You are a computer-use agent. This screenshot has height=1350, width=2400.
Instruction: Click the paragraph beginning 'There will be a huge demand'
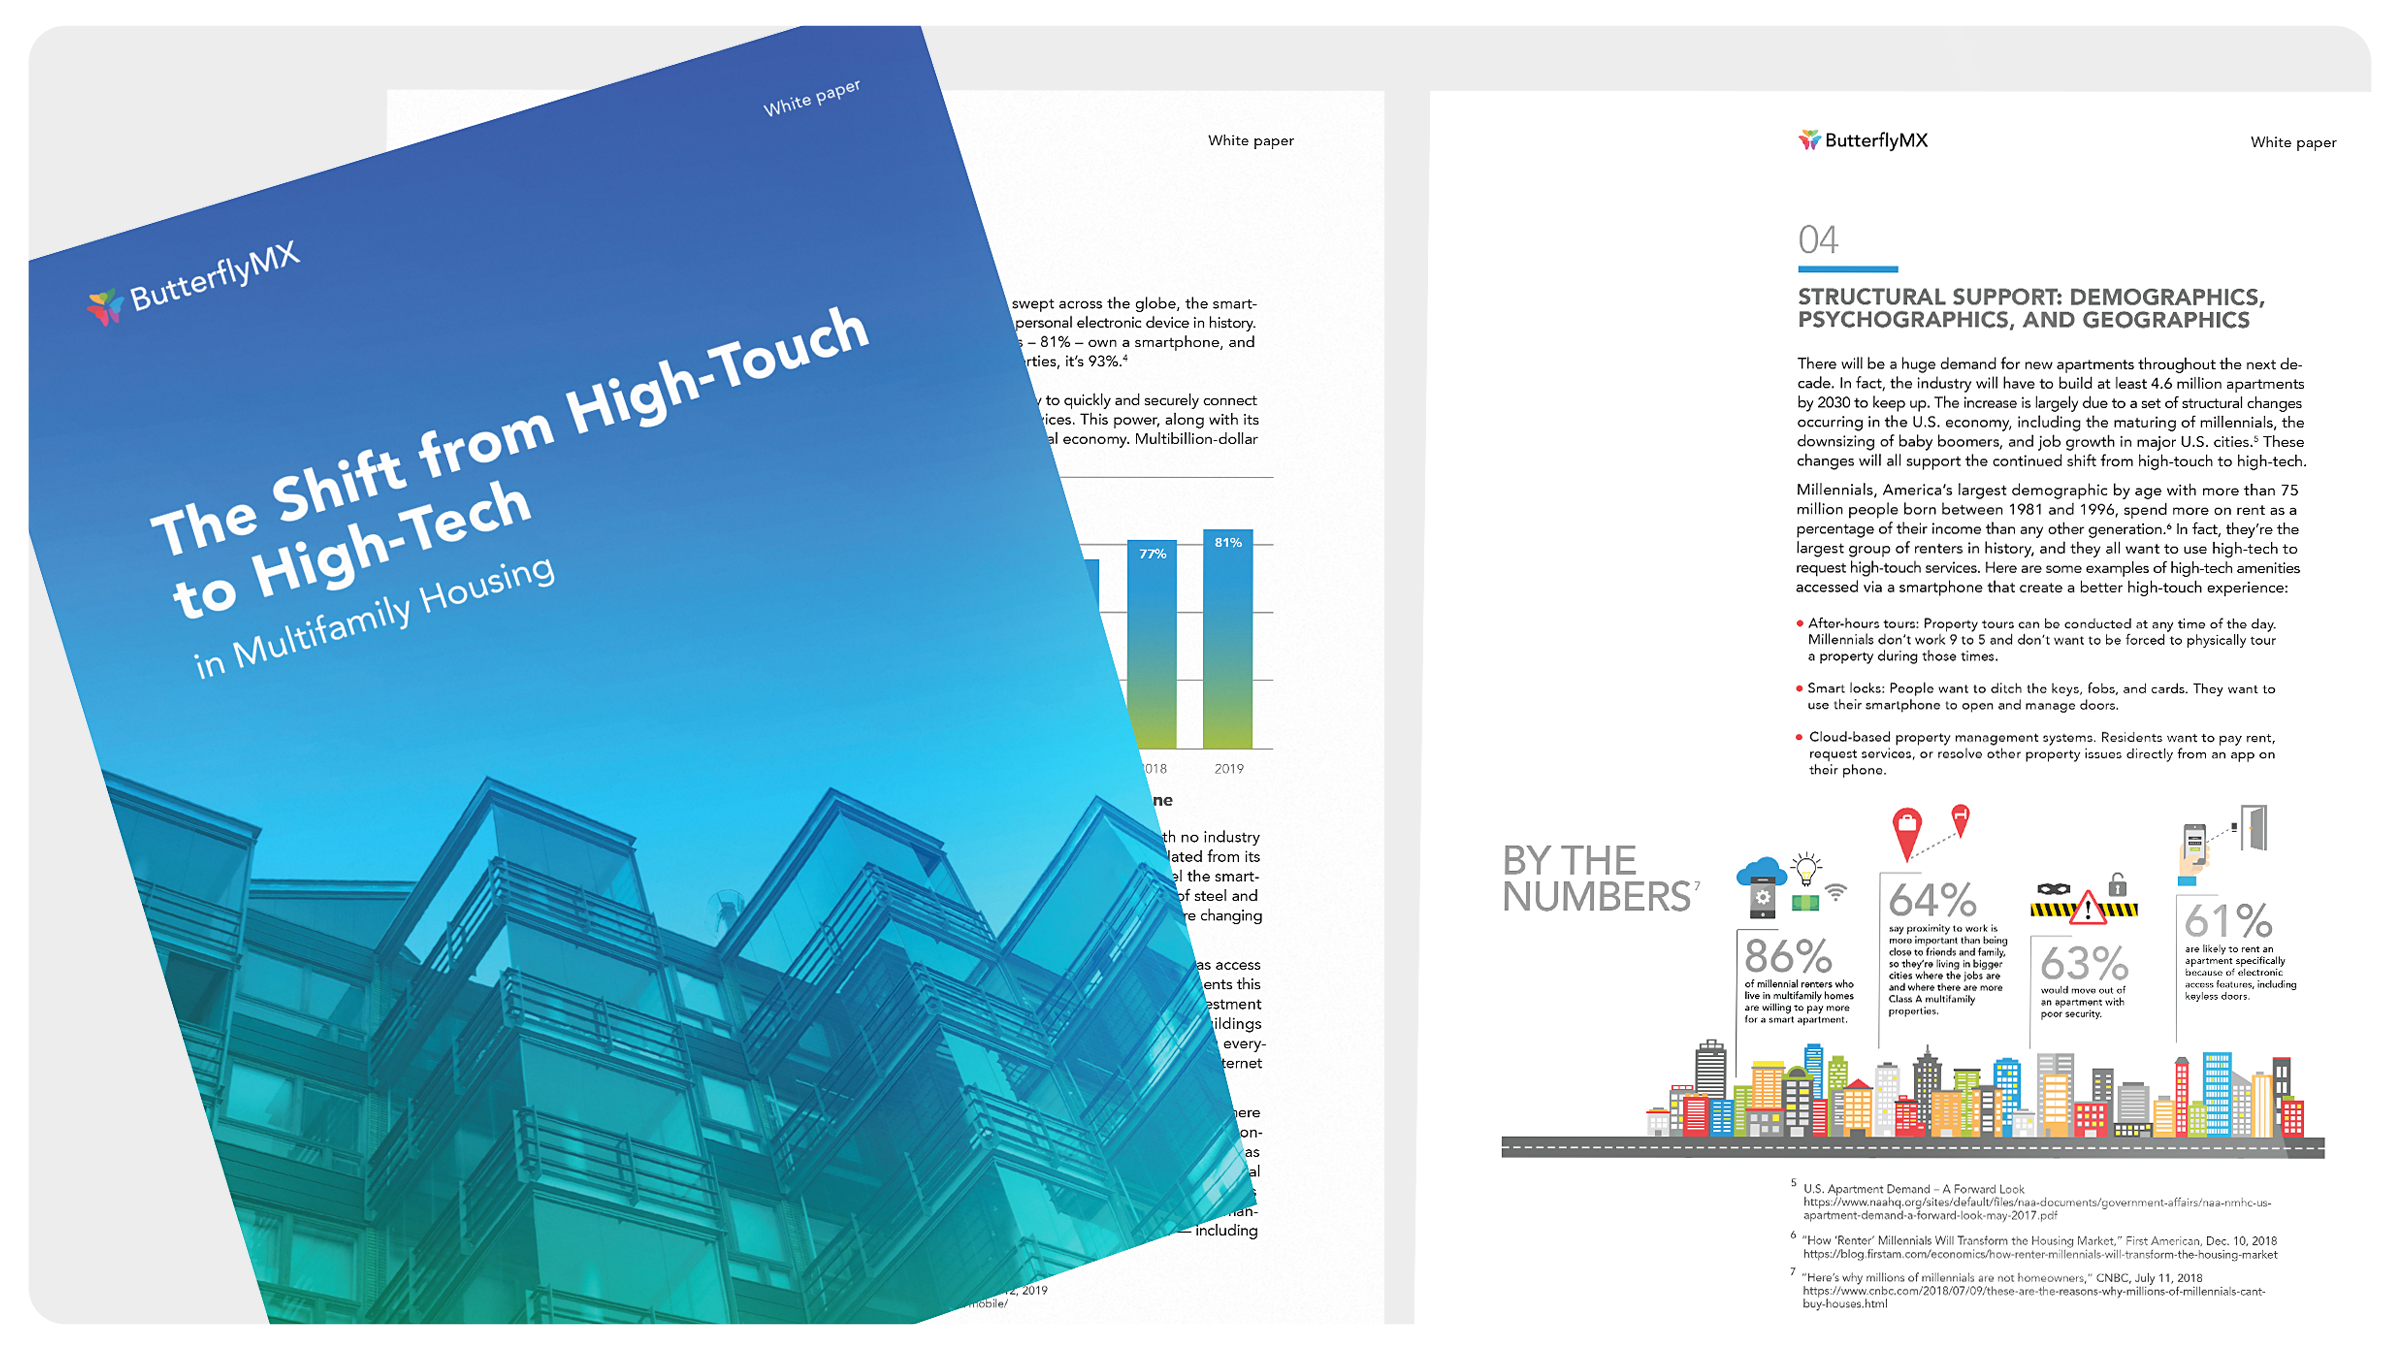point(2051,412)
